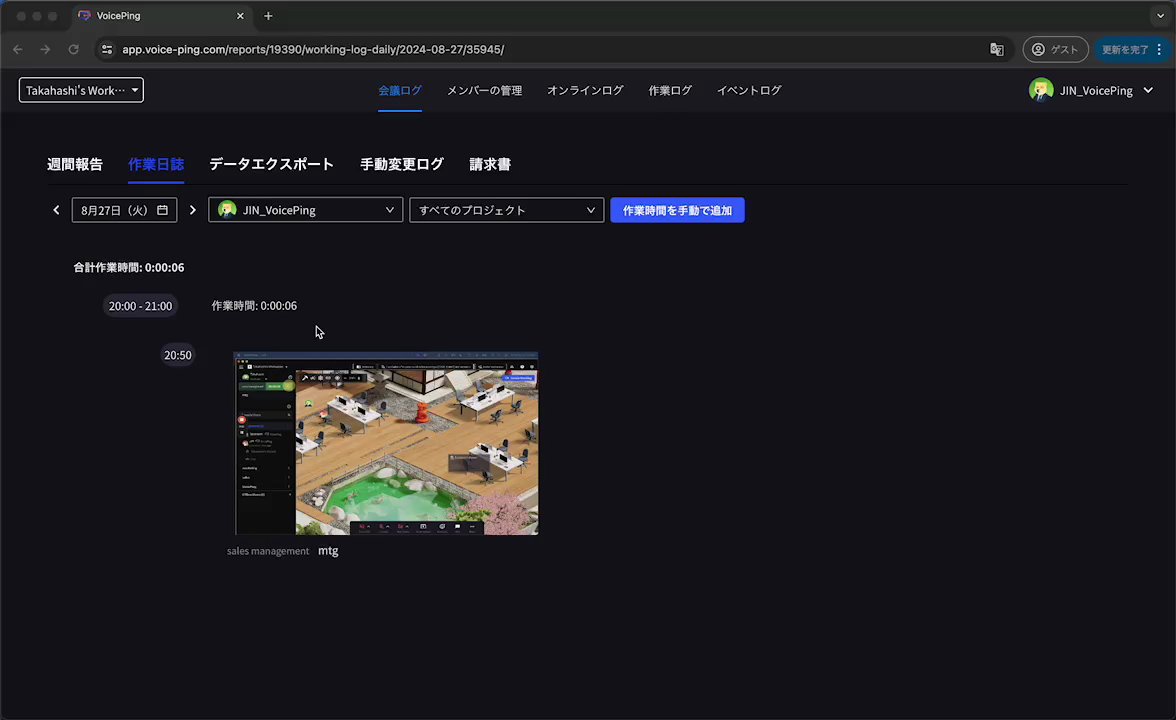Click the 20:50 time marker
This screenshot has height=720, width=1176.
click(178, 355)
